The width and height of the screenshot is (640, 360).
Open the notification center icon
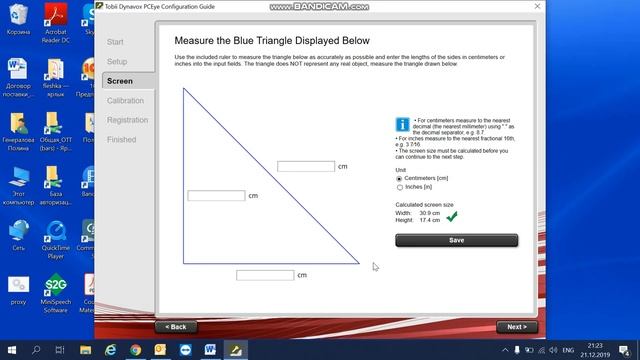(x=624, y=350)
